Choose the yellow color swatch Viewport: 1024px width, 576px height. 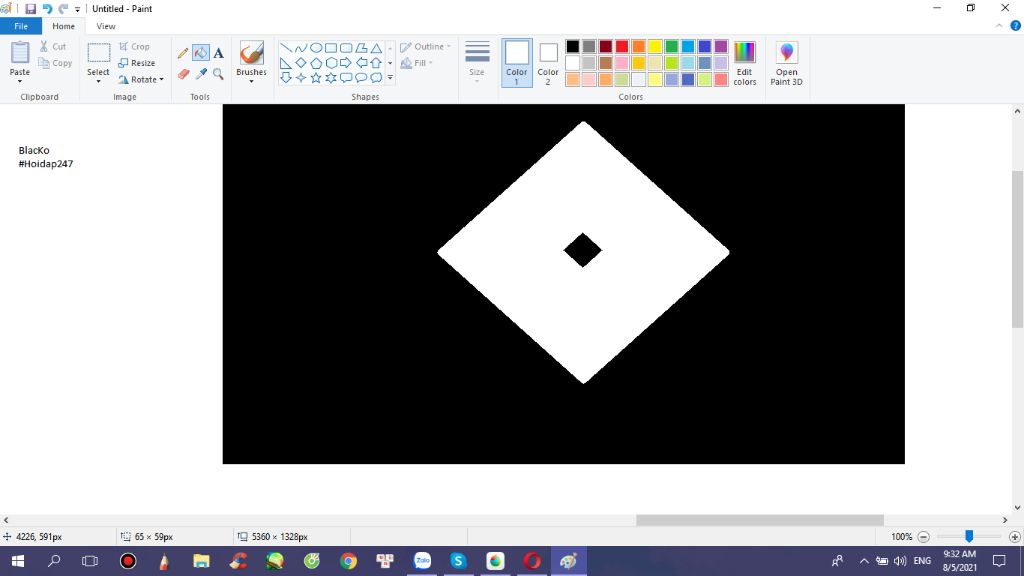tap(655, 46)
